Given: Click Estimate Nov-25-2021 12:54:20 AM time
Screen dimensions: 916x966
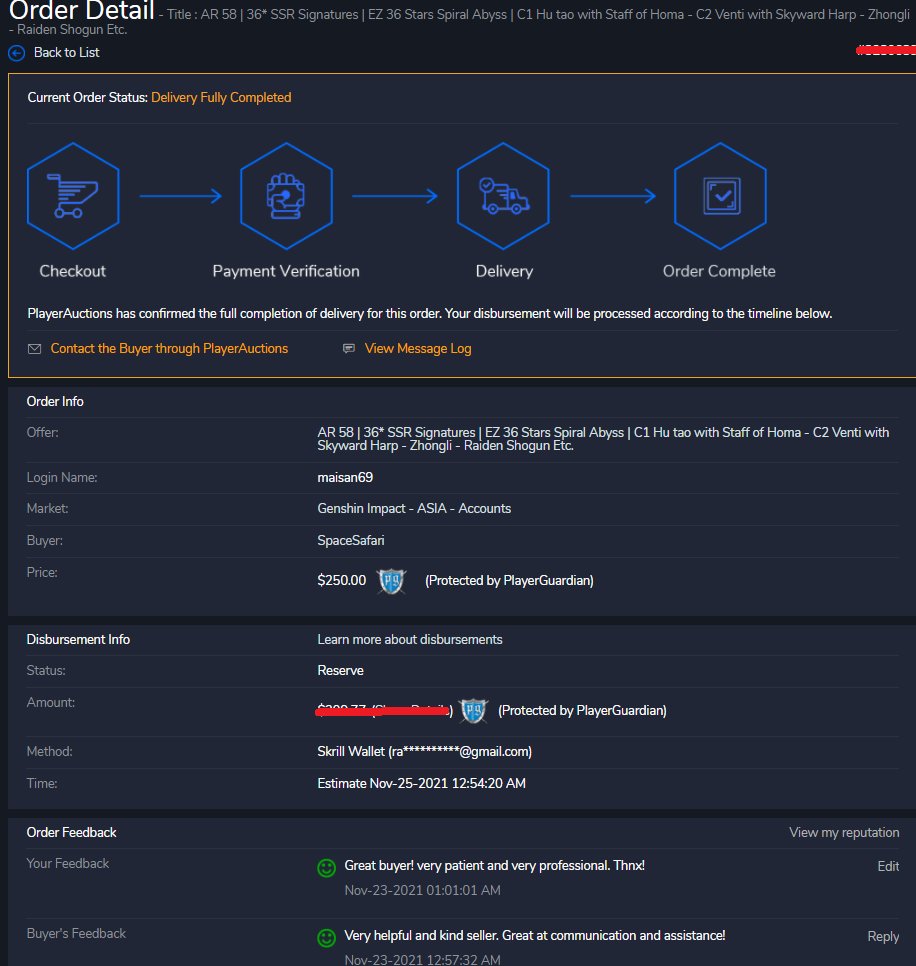Looking at the screenshot, I should (421, 783).
